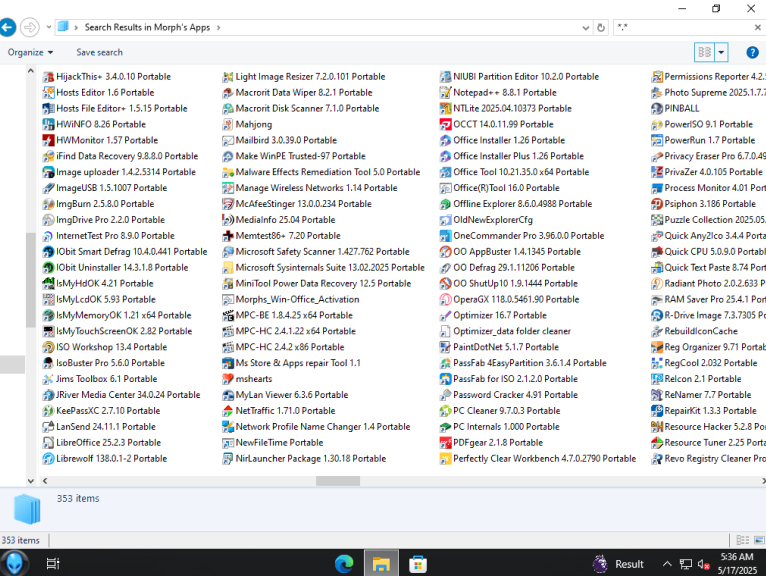
Task: Click the Search Results in Morph's Apps breadcrumb
Action: coord(147,27)
